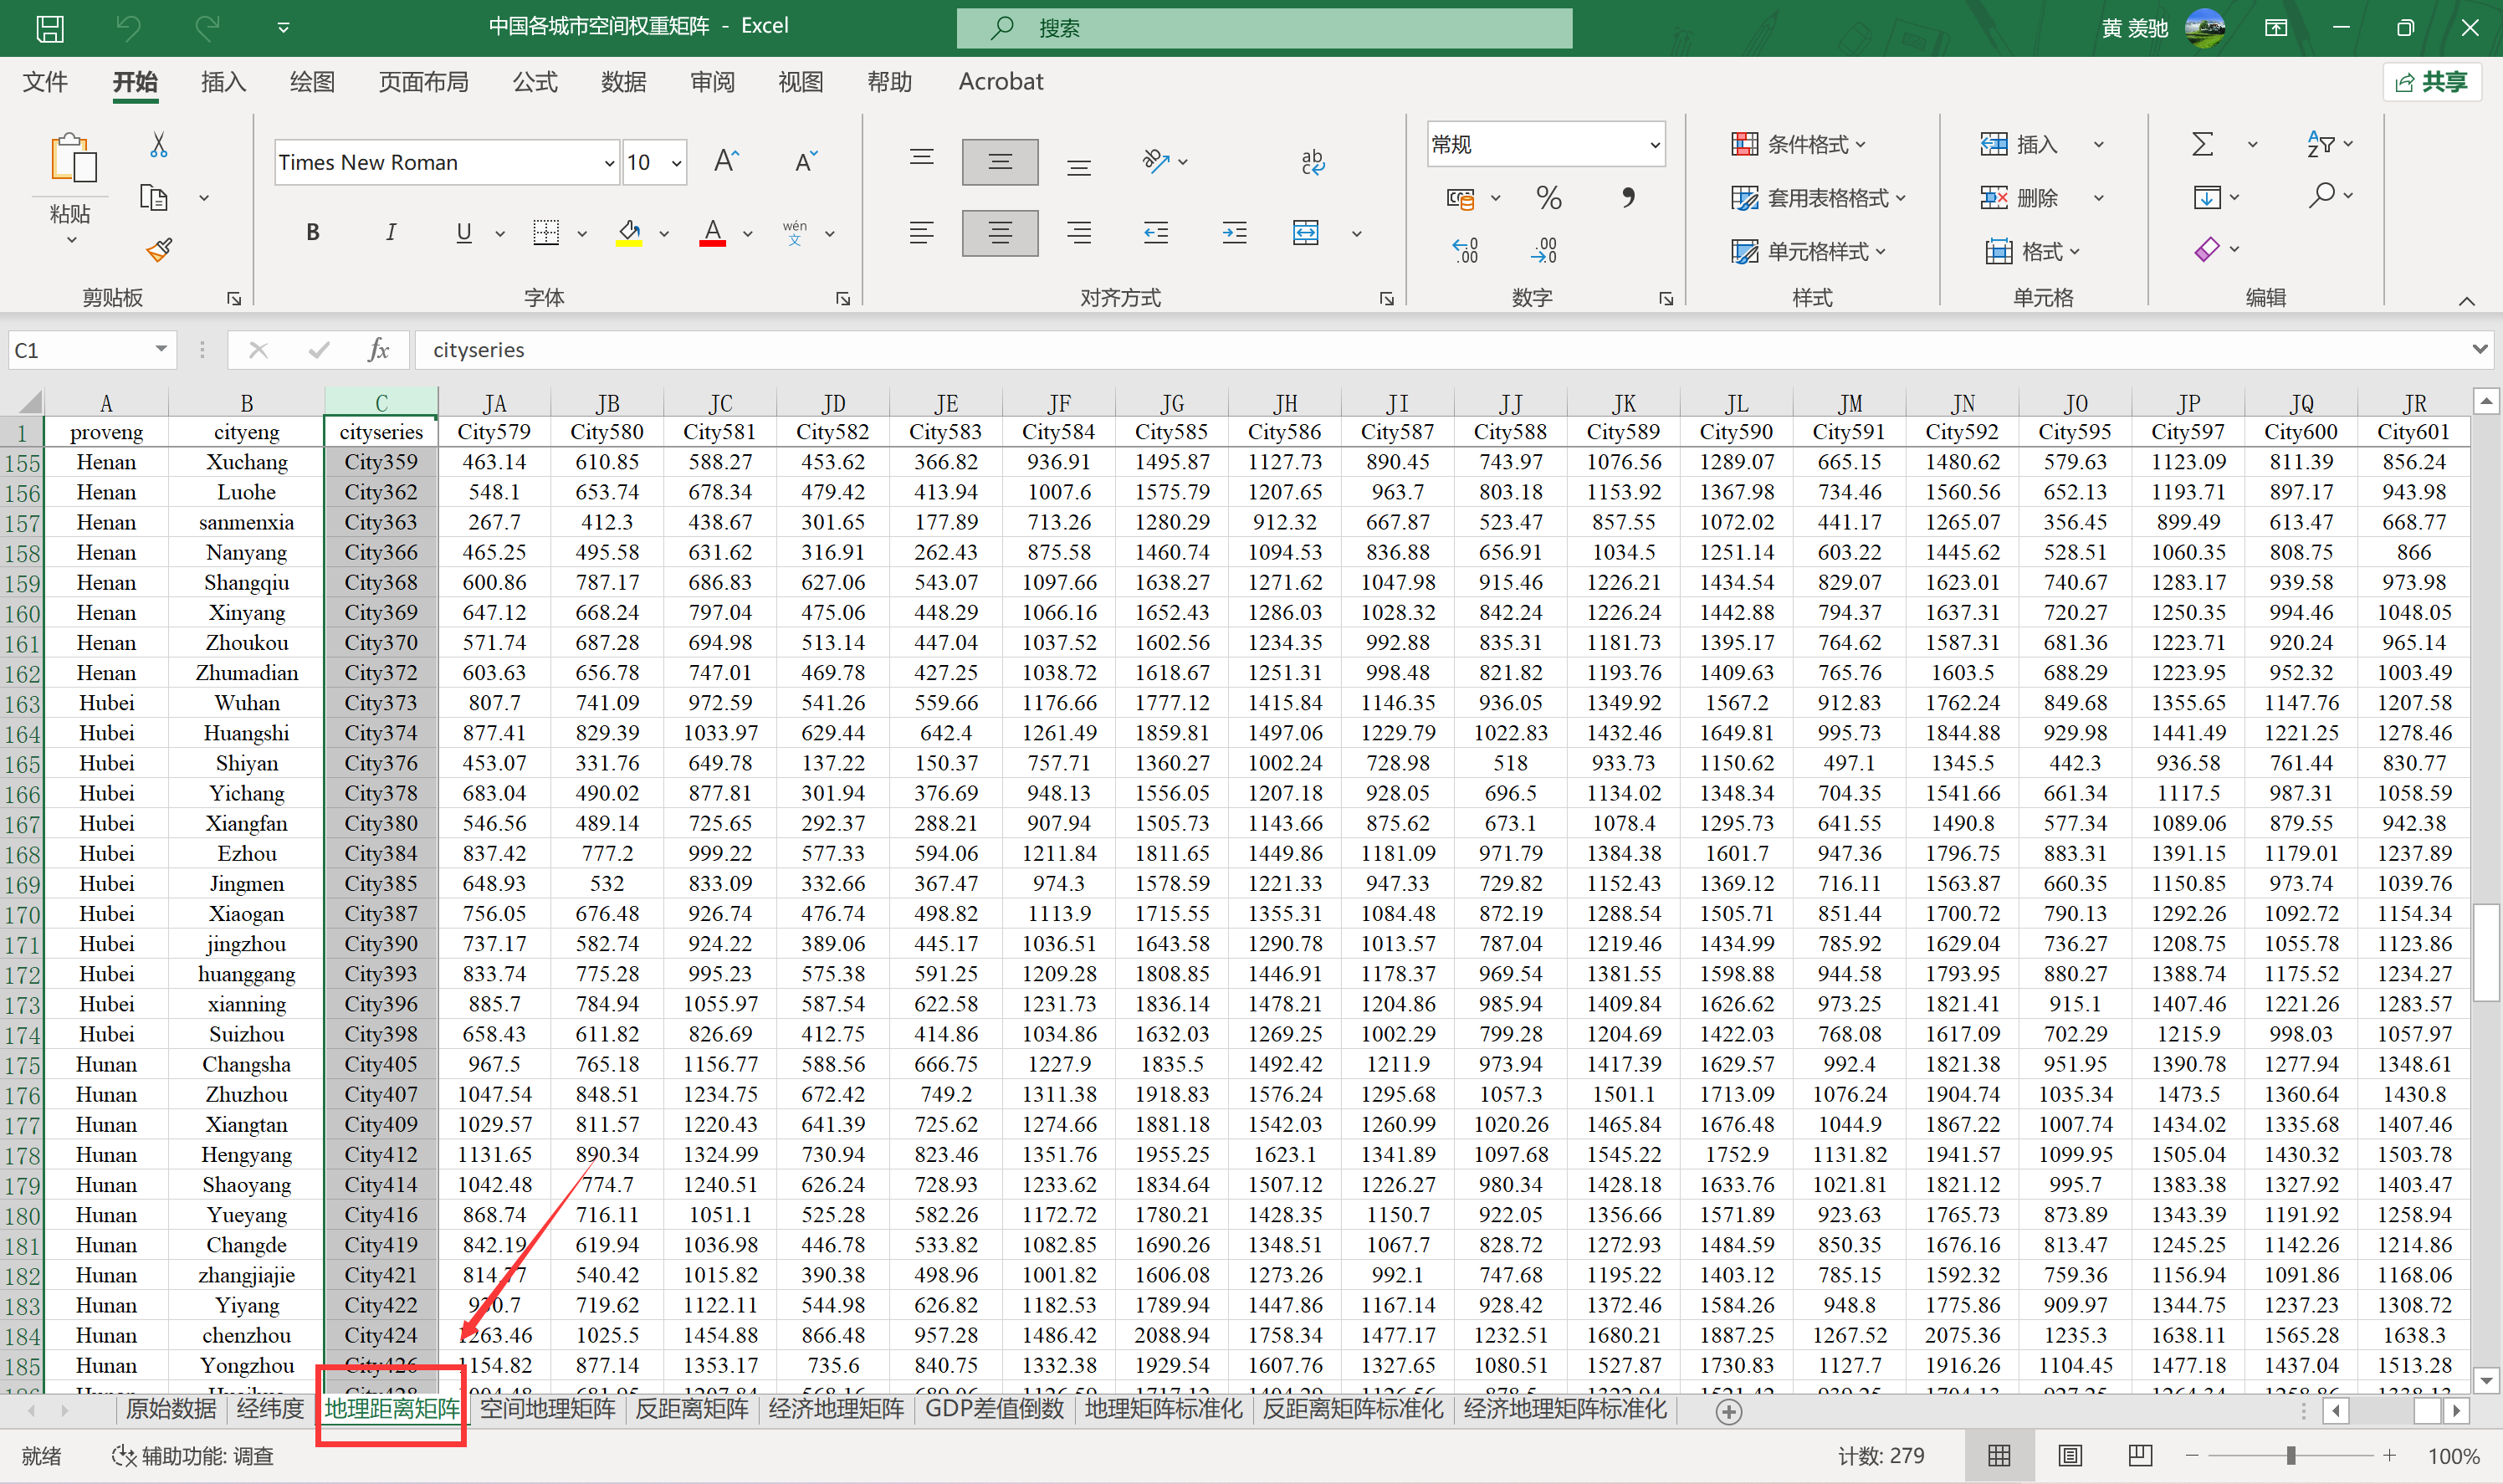Click the AutoSum sigma icon
The width and height of the screenshot is (2503, 1484).
[x=2202, y=144]
